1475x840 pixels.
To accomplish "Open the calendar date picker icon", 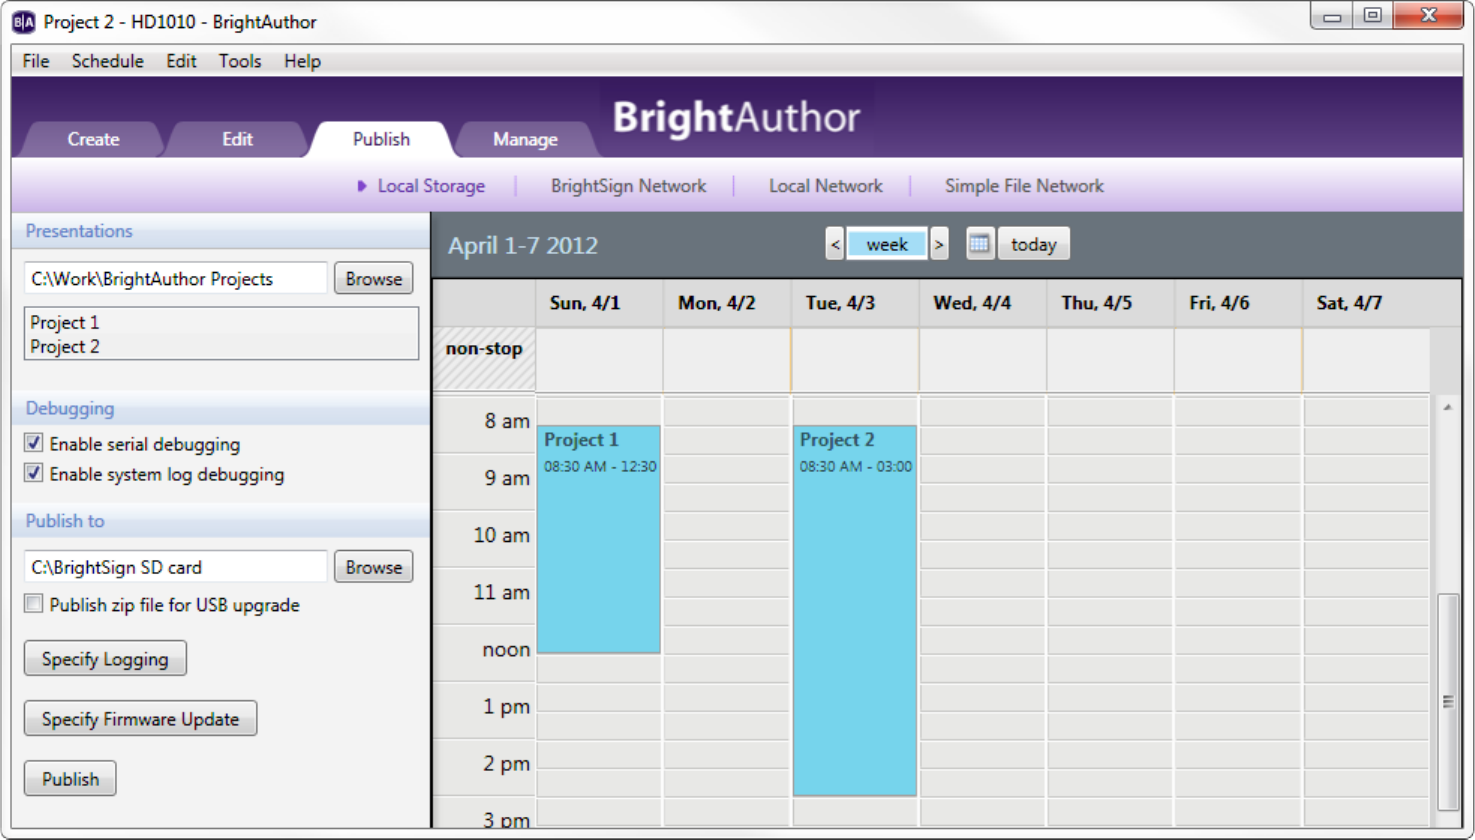I will 980,244.
